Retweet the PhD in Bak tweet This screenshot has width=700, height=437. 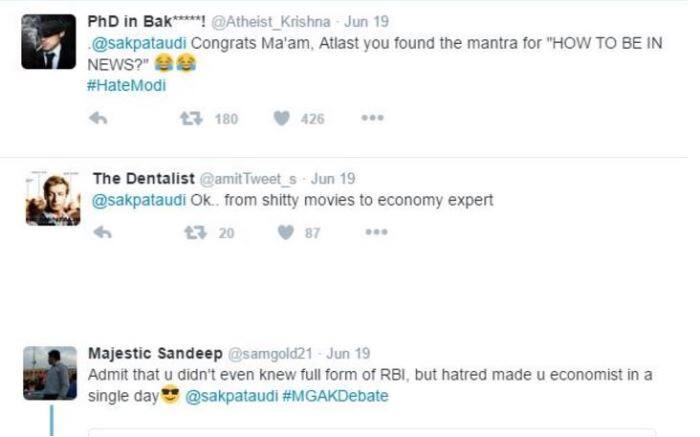191,118
